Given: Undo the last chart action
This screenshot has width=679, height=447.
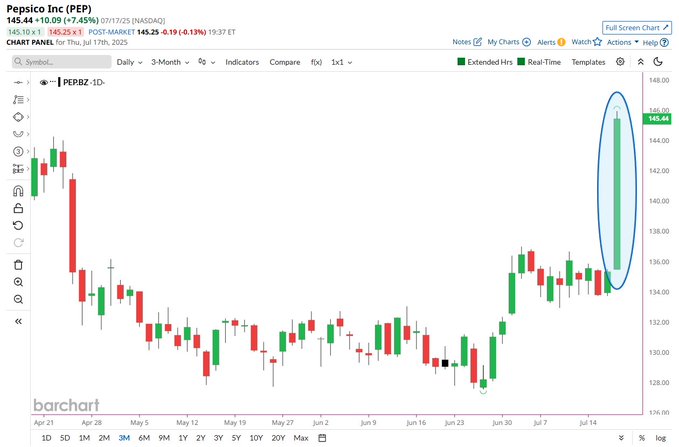Looking at the screenshot, I should [18, 226].
